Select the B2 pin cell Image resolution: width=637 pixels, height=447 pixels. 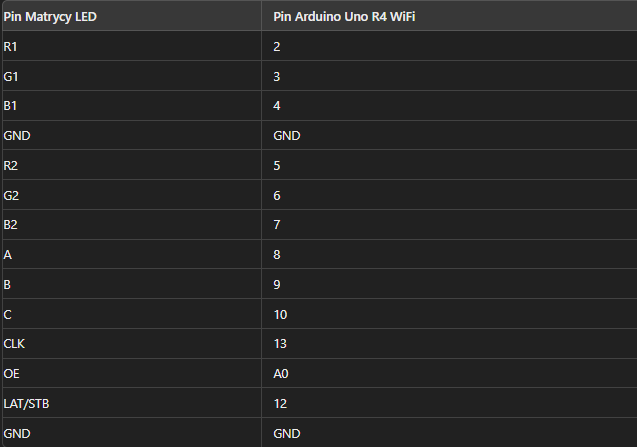(10, 225)
